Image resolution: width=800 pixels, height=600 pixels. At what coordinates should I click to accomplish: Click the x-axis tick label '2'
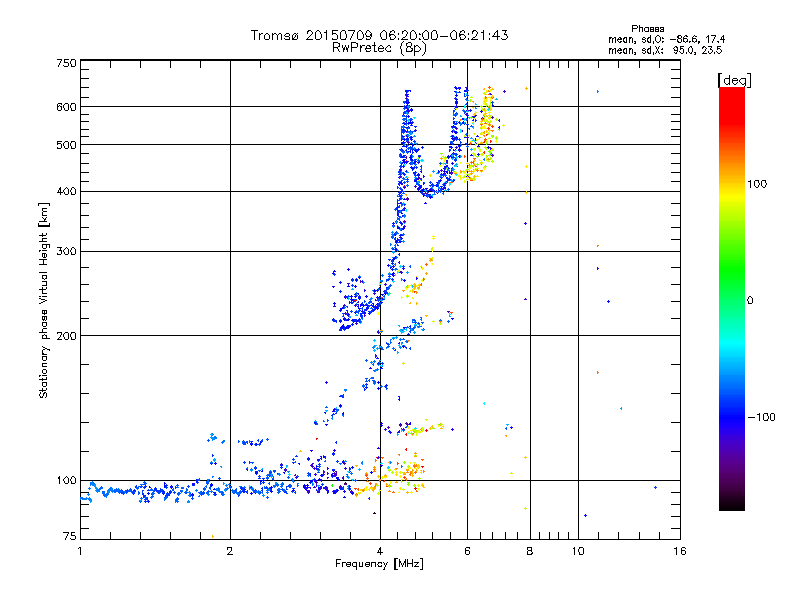pyautogui.click(x=230, y=551)
